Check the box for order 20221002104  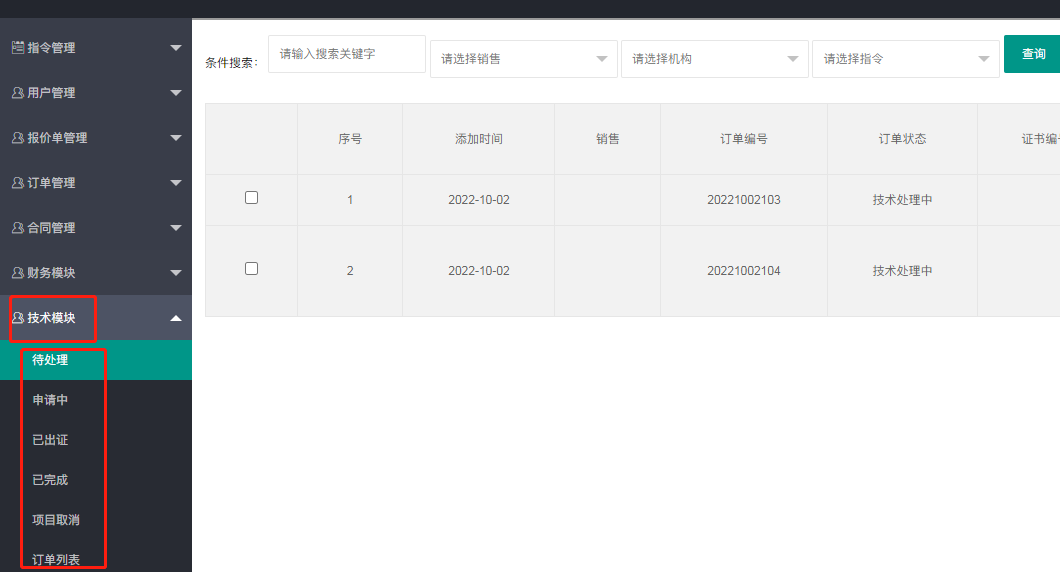[x=251, y=269]
